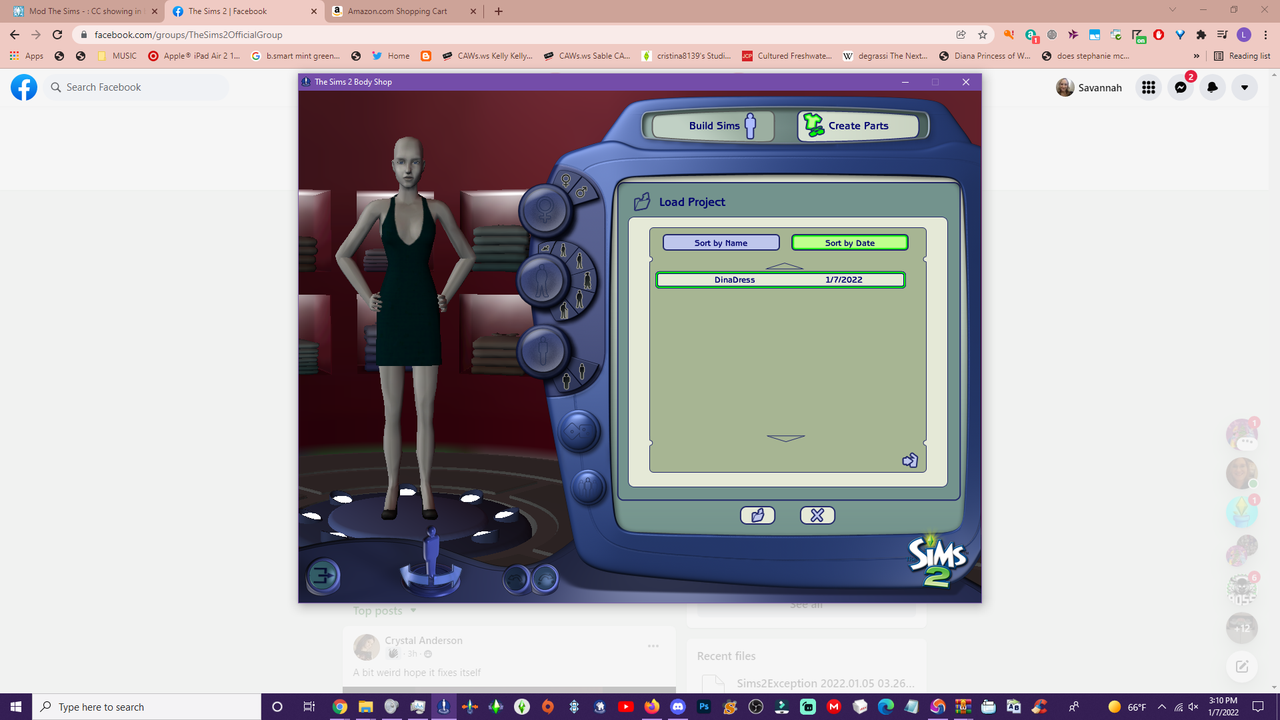This screenshot has height=720, width=1280.
Task: Open the Facebook account dropdown
Action: (1244, 88)
